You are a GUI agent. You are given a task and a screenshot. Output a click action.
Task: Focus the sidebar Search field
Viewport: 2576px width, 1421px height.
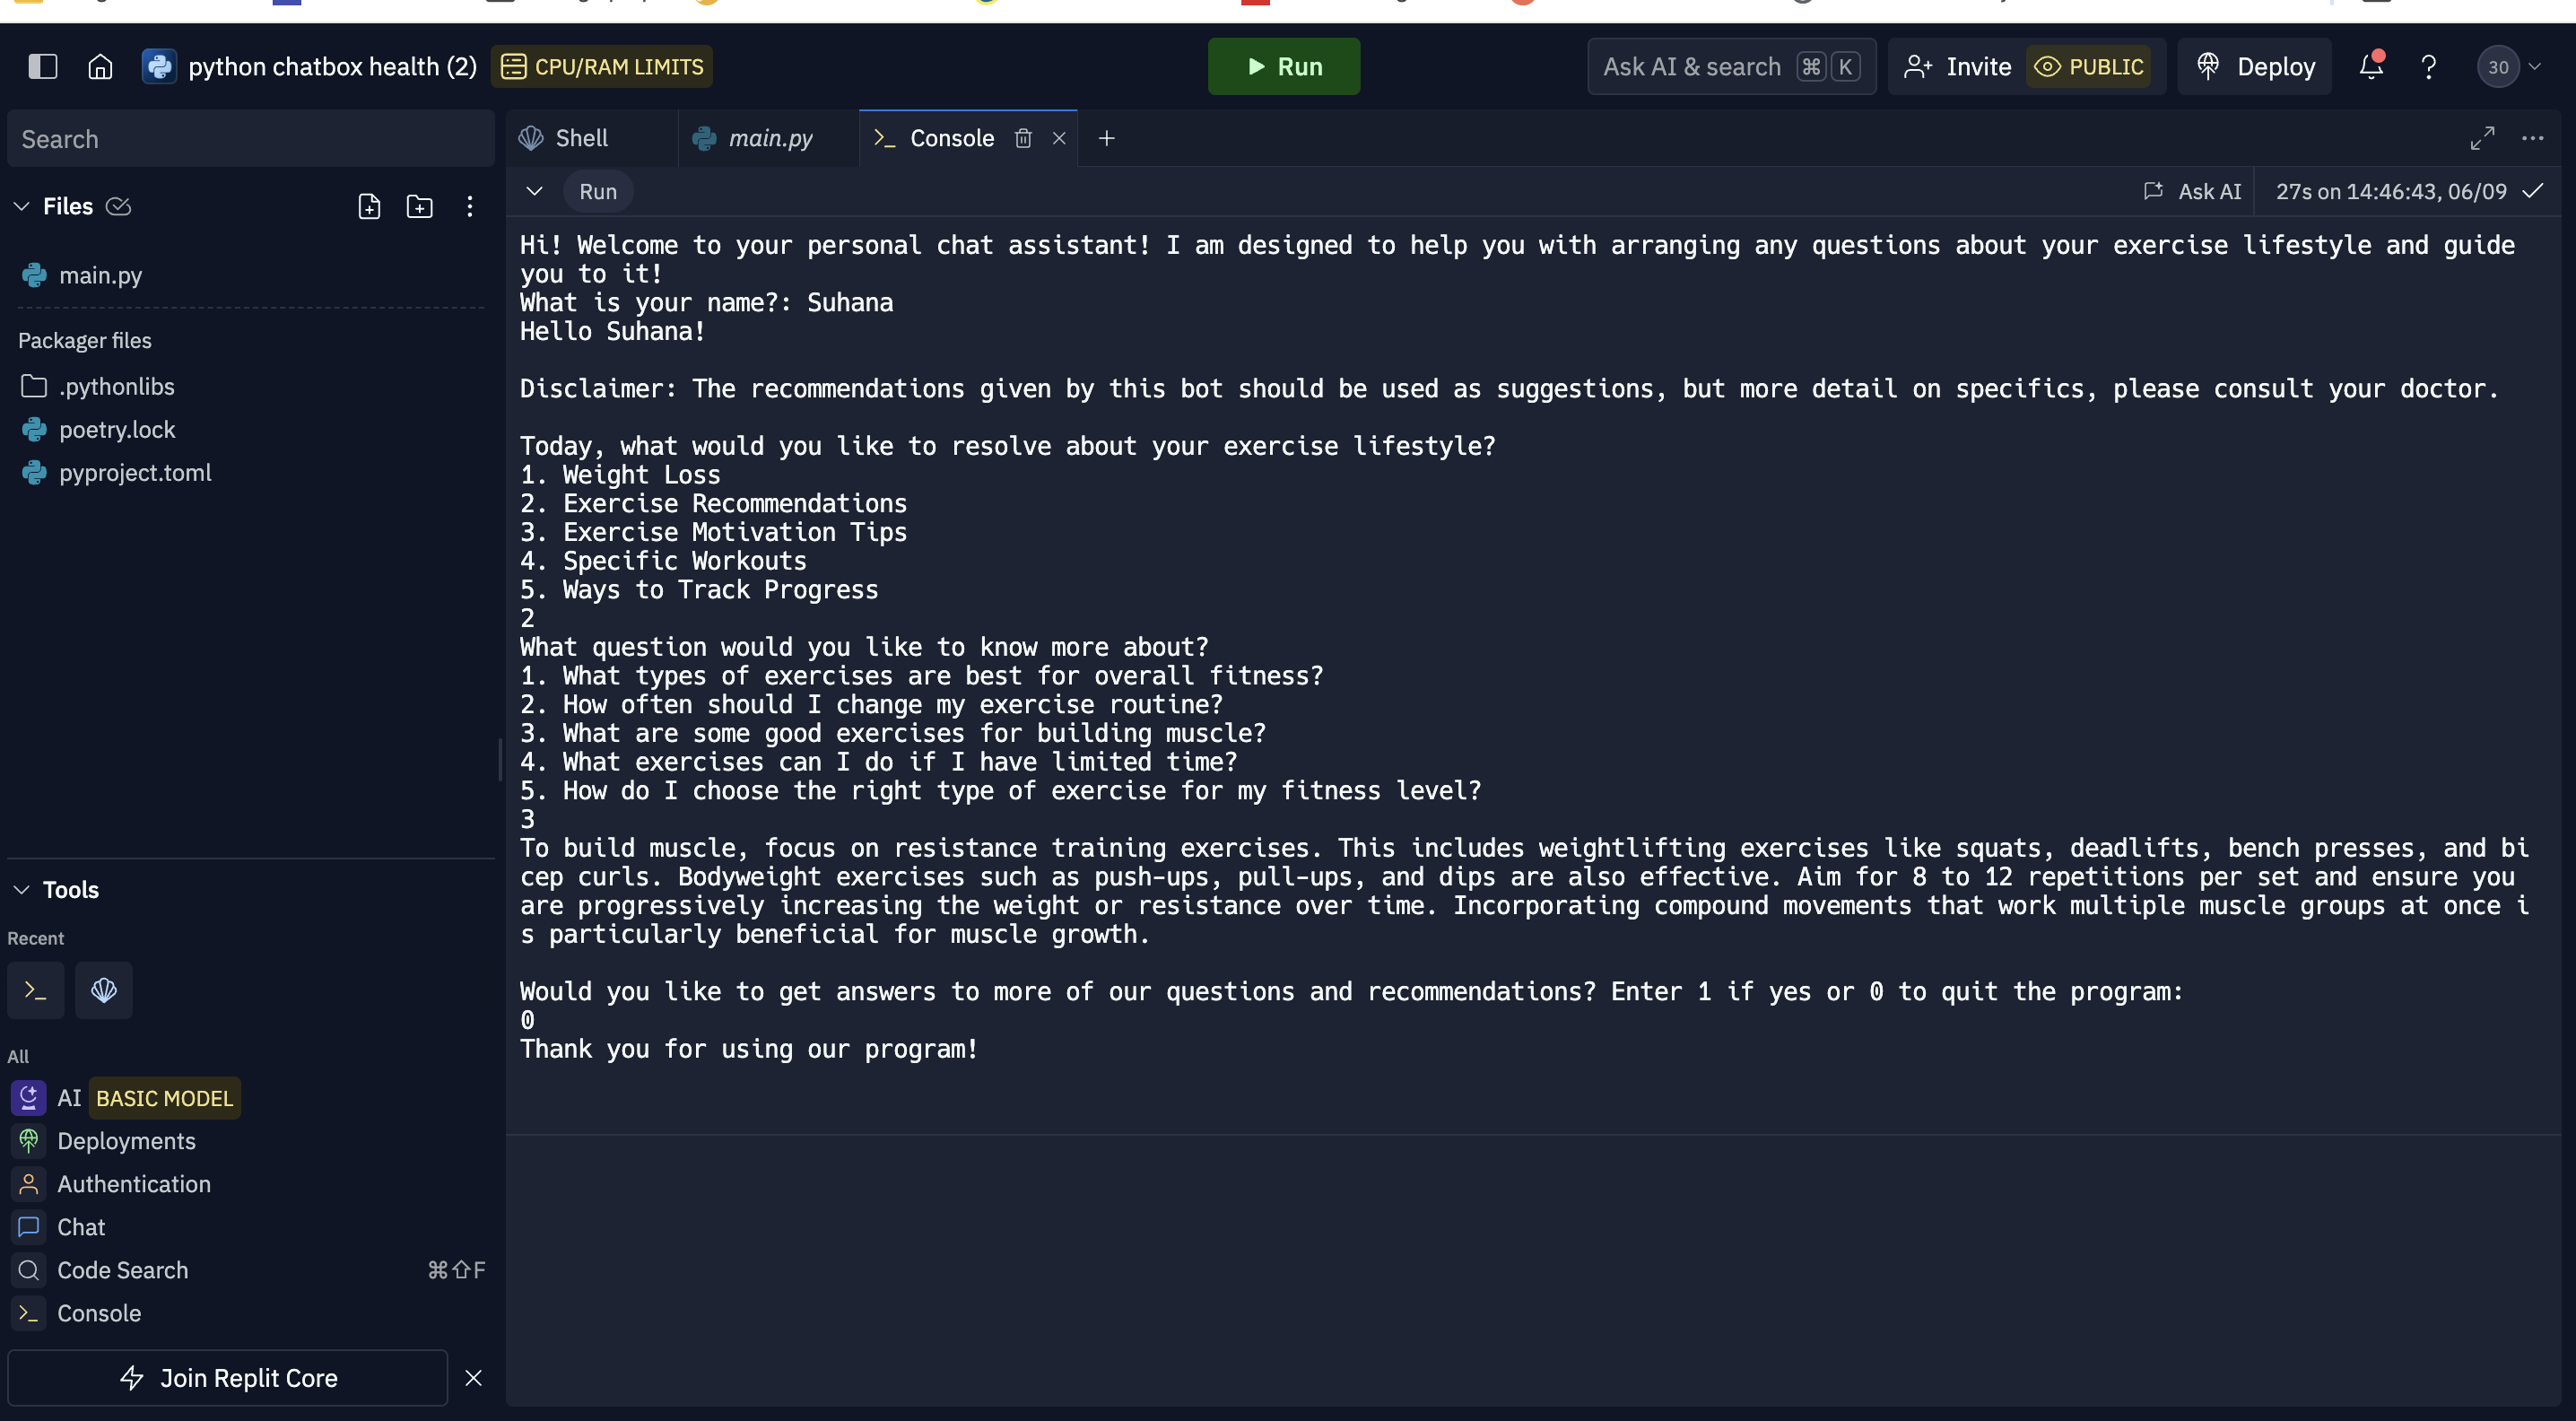[x=250, y=139]
